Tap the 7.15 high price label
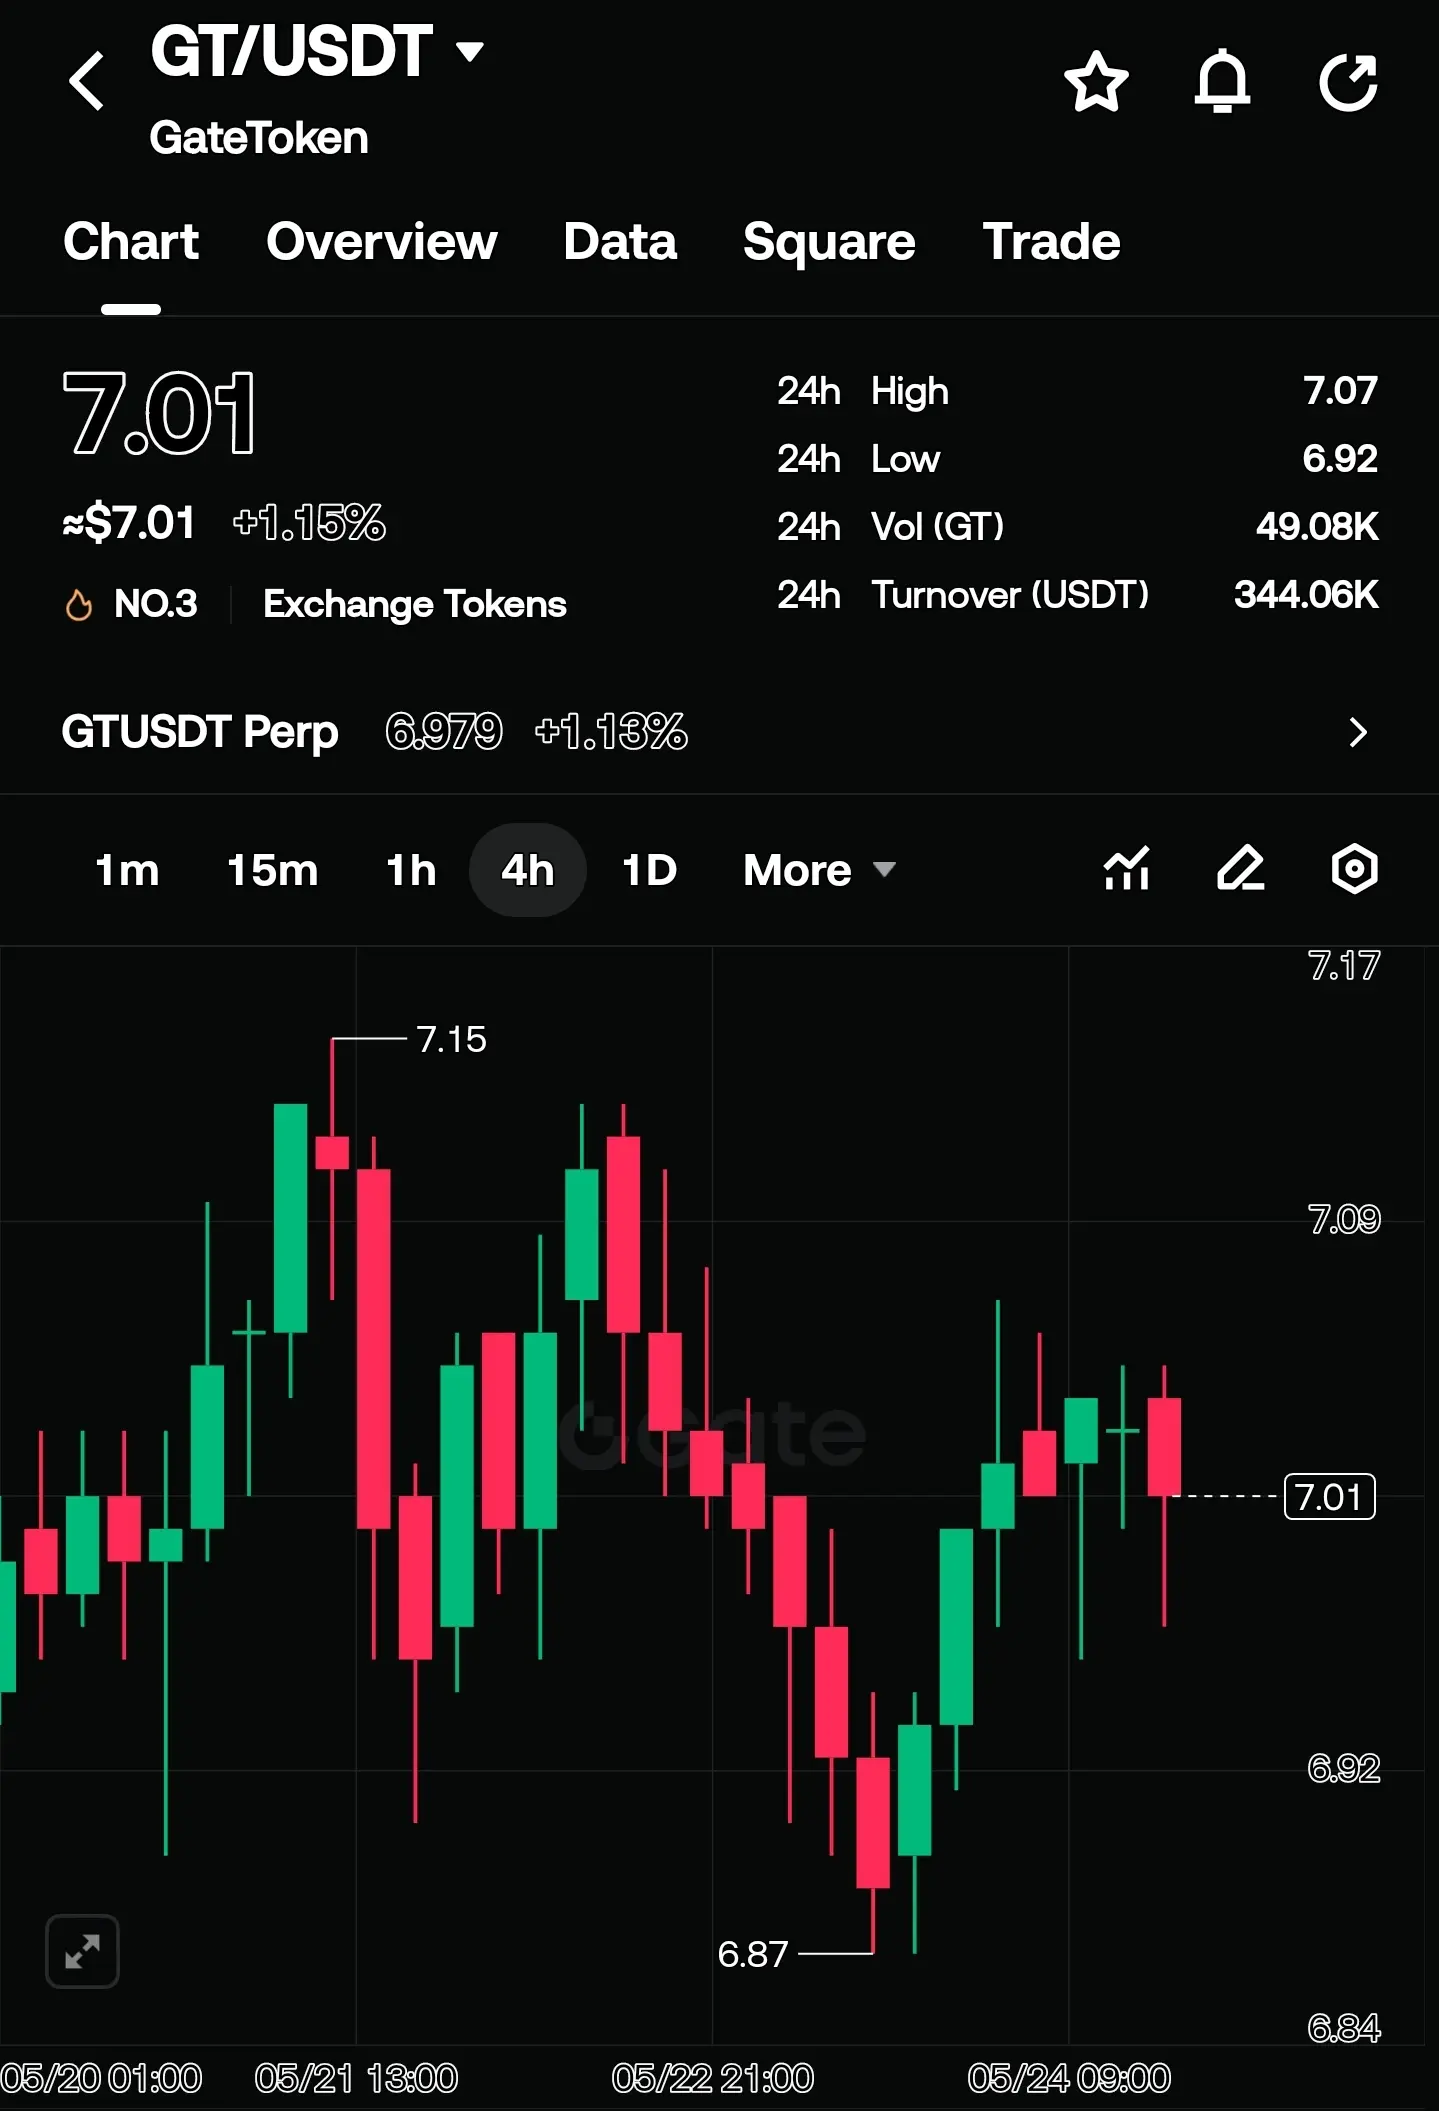The width and height of the screenshot is (1439, 2111). [452, 1039]
